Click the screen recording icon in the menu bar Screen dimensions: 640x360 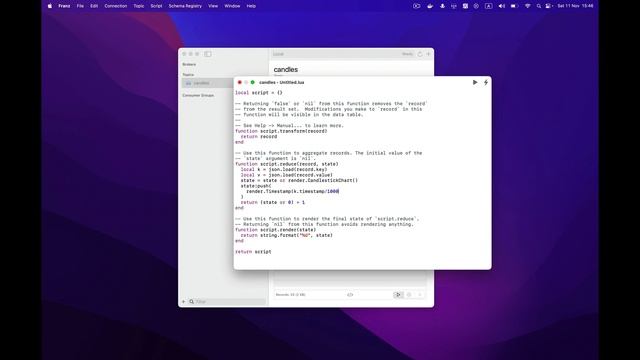click(x=416, y=6)
